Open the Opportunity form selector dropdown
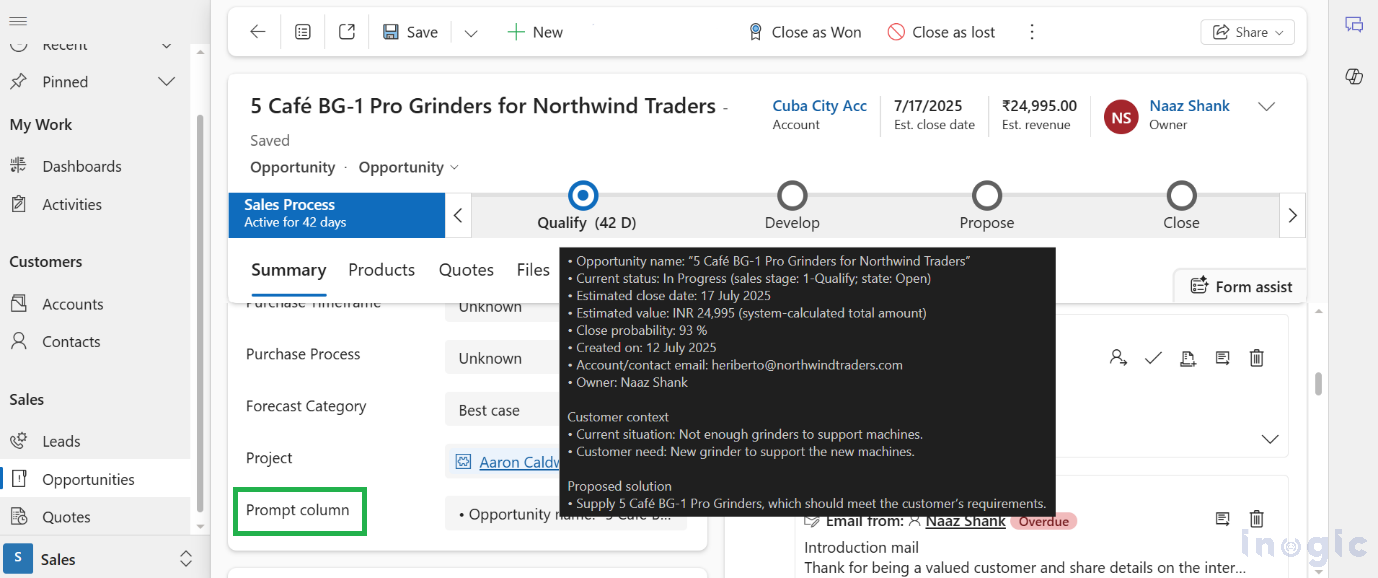The width and height of the screenshot is (1378, 578). pos(408,167)
